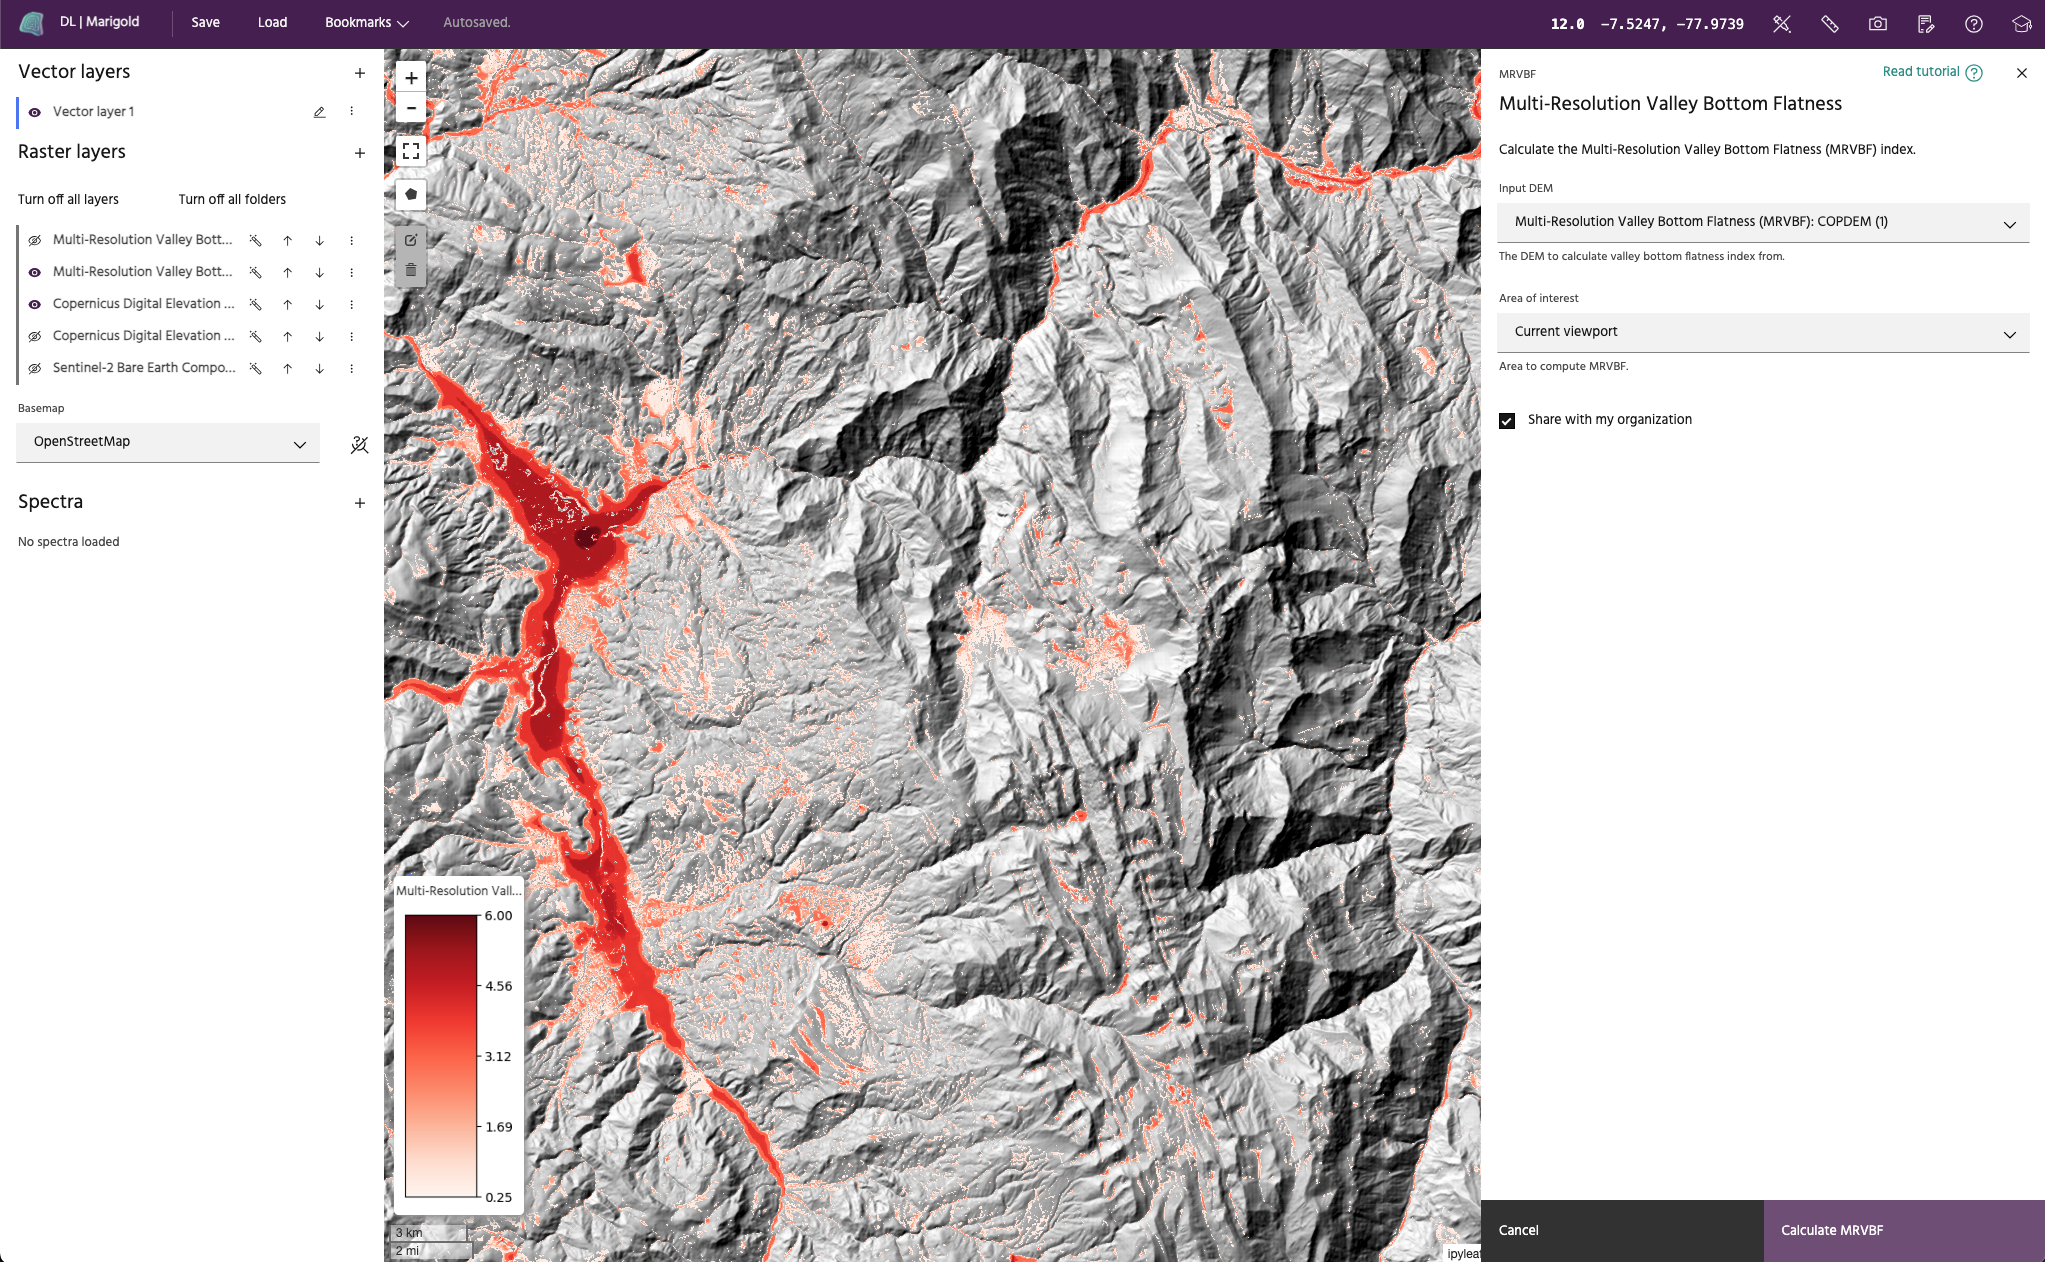The width and height of the screenshot is (2045, 1262).
Task: Toggle visibility of Vector layer 1
Action: point(35,112)
